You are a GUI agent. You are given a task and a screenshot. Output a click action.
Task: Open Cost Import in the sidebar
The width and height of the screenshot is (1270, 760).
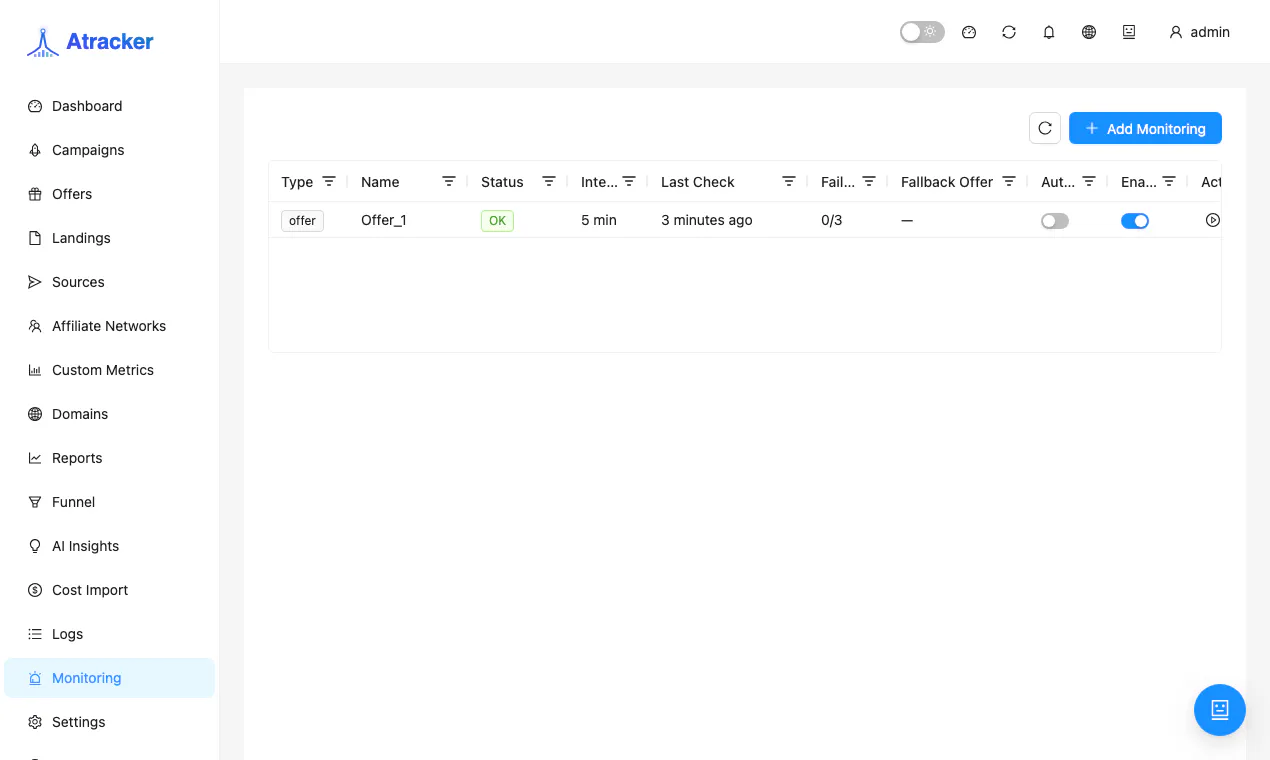[x=110, y=590]
